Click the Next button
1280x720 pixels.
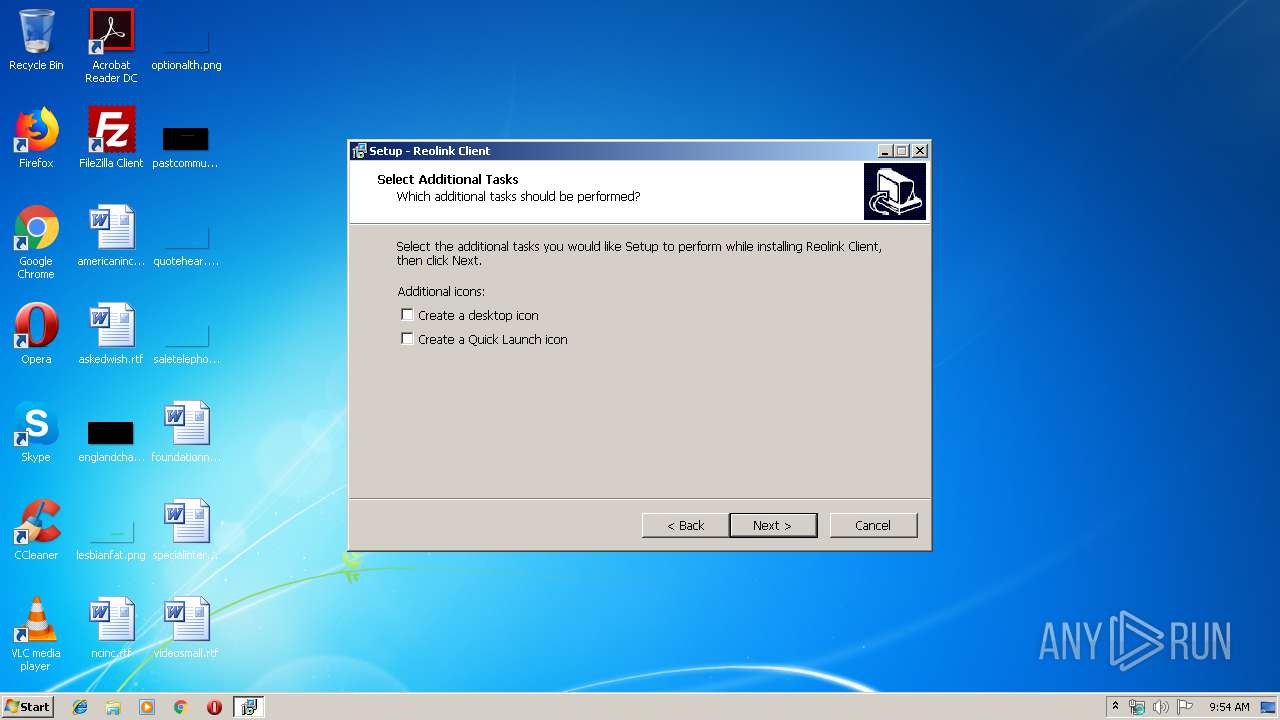pos(773,525)
